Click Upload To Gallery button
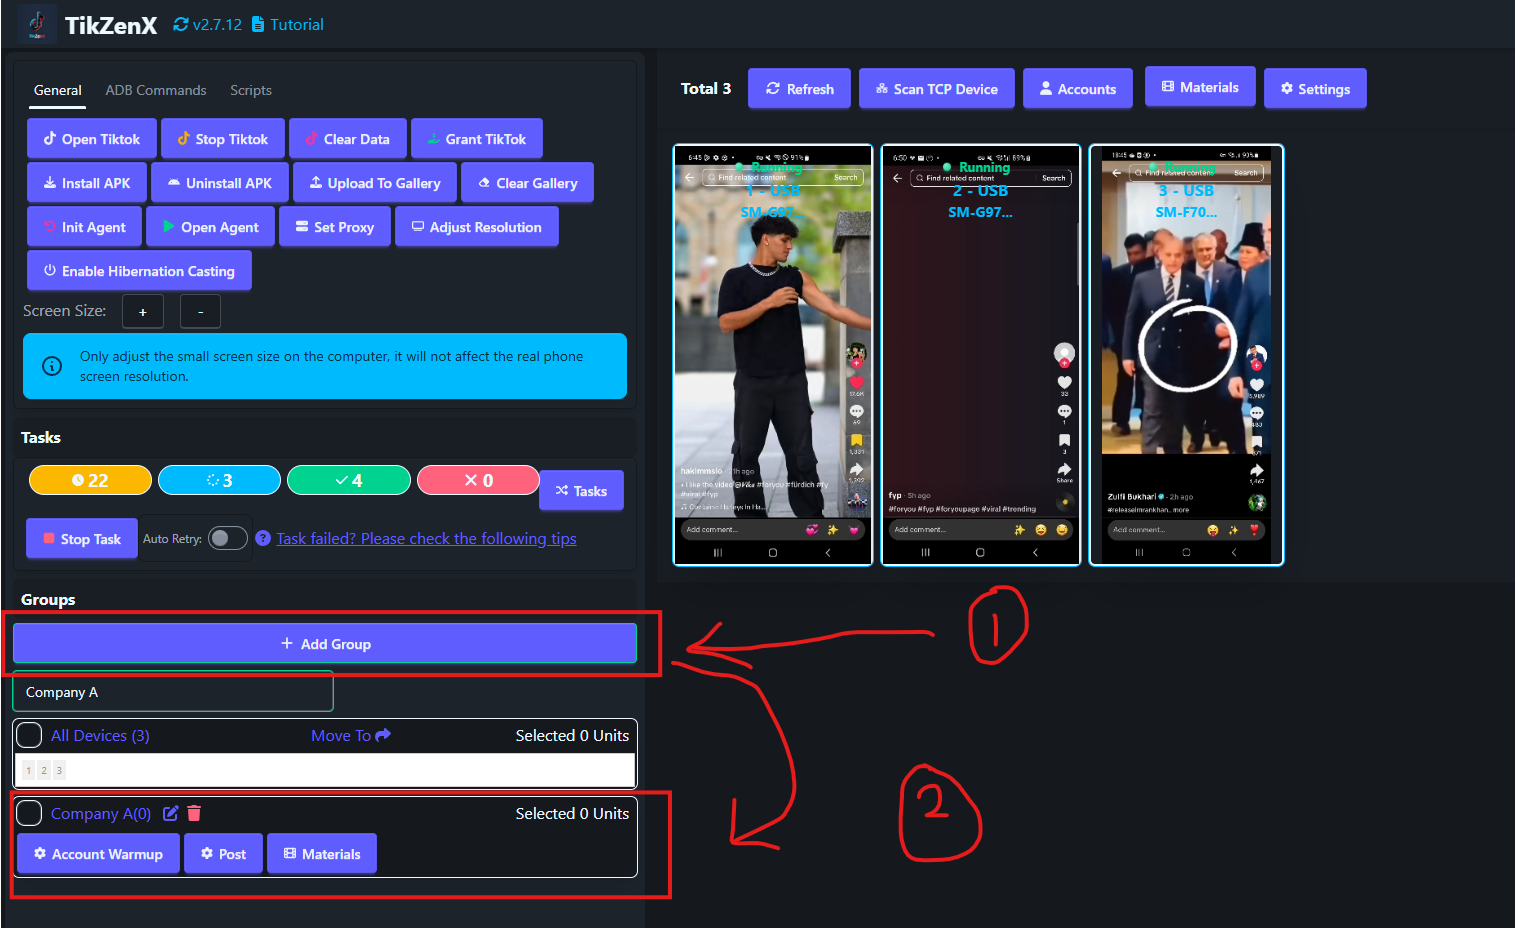 click(375, 183)
